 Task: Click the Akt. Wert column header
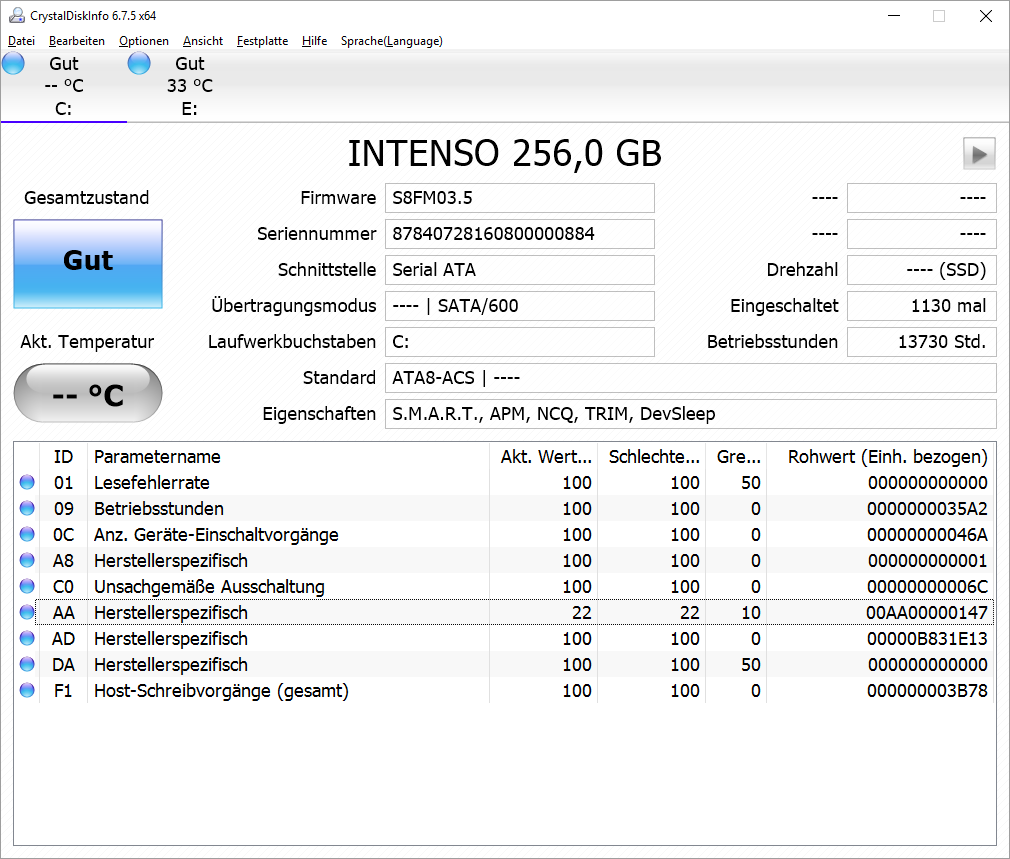544,457
